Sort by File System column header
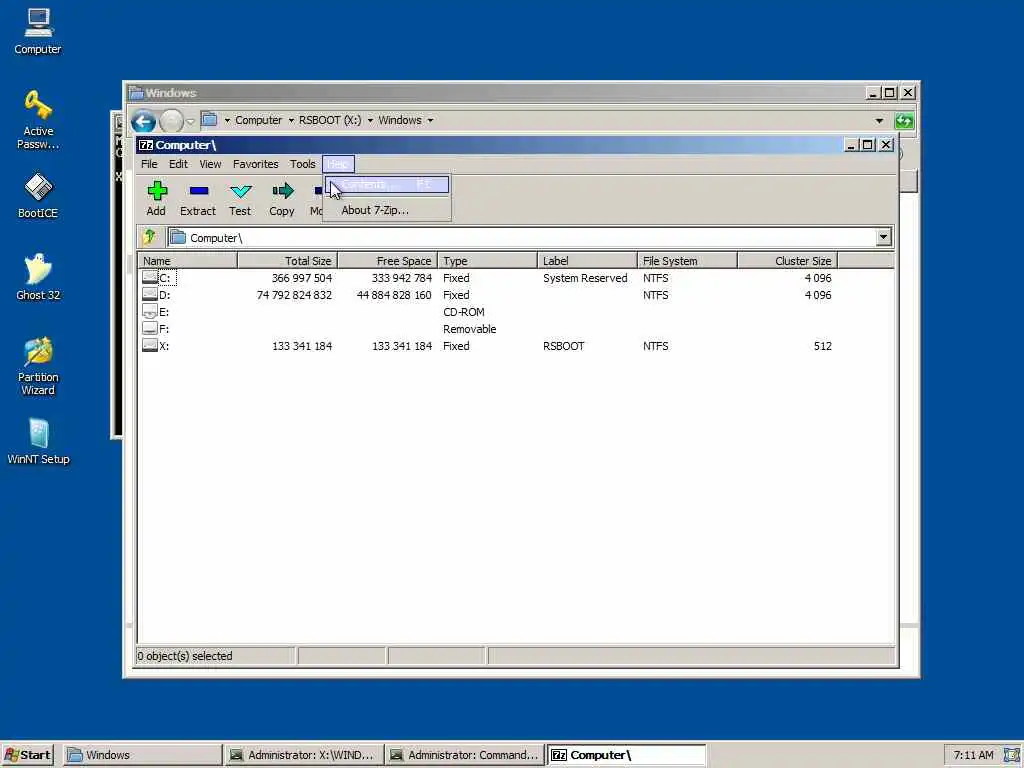 (x=687, y=261)
